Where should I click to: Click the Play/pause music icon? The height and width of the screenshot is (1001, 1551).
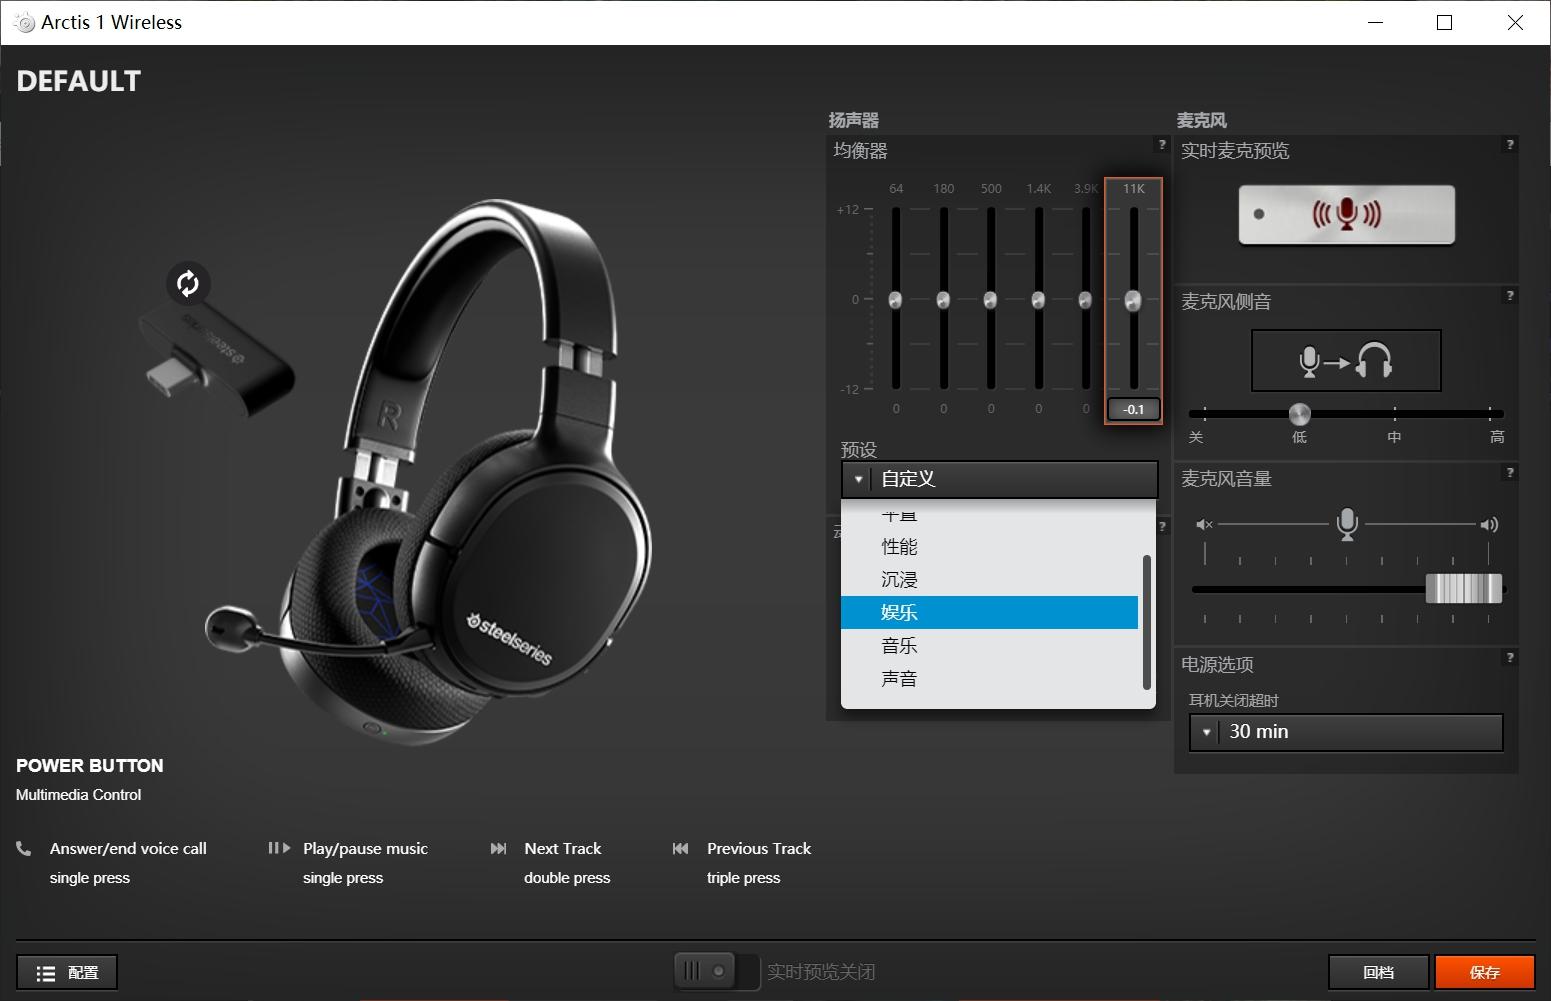278,847
